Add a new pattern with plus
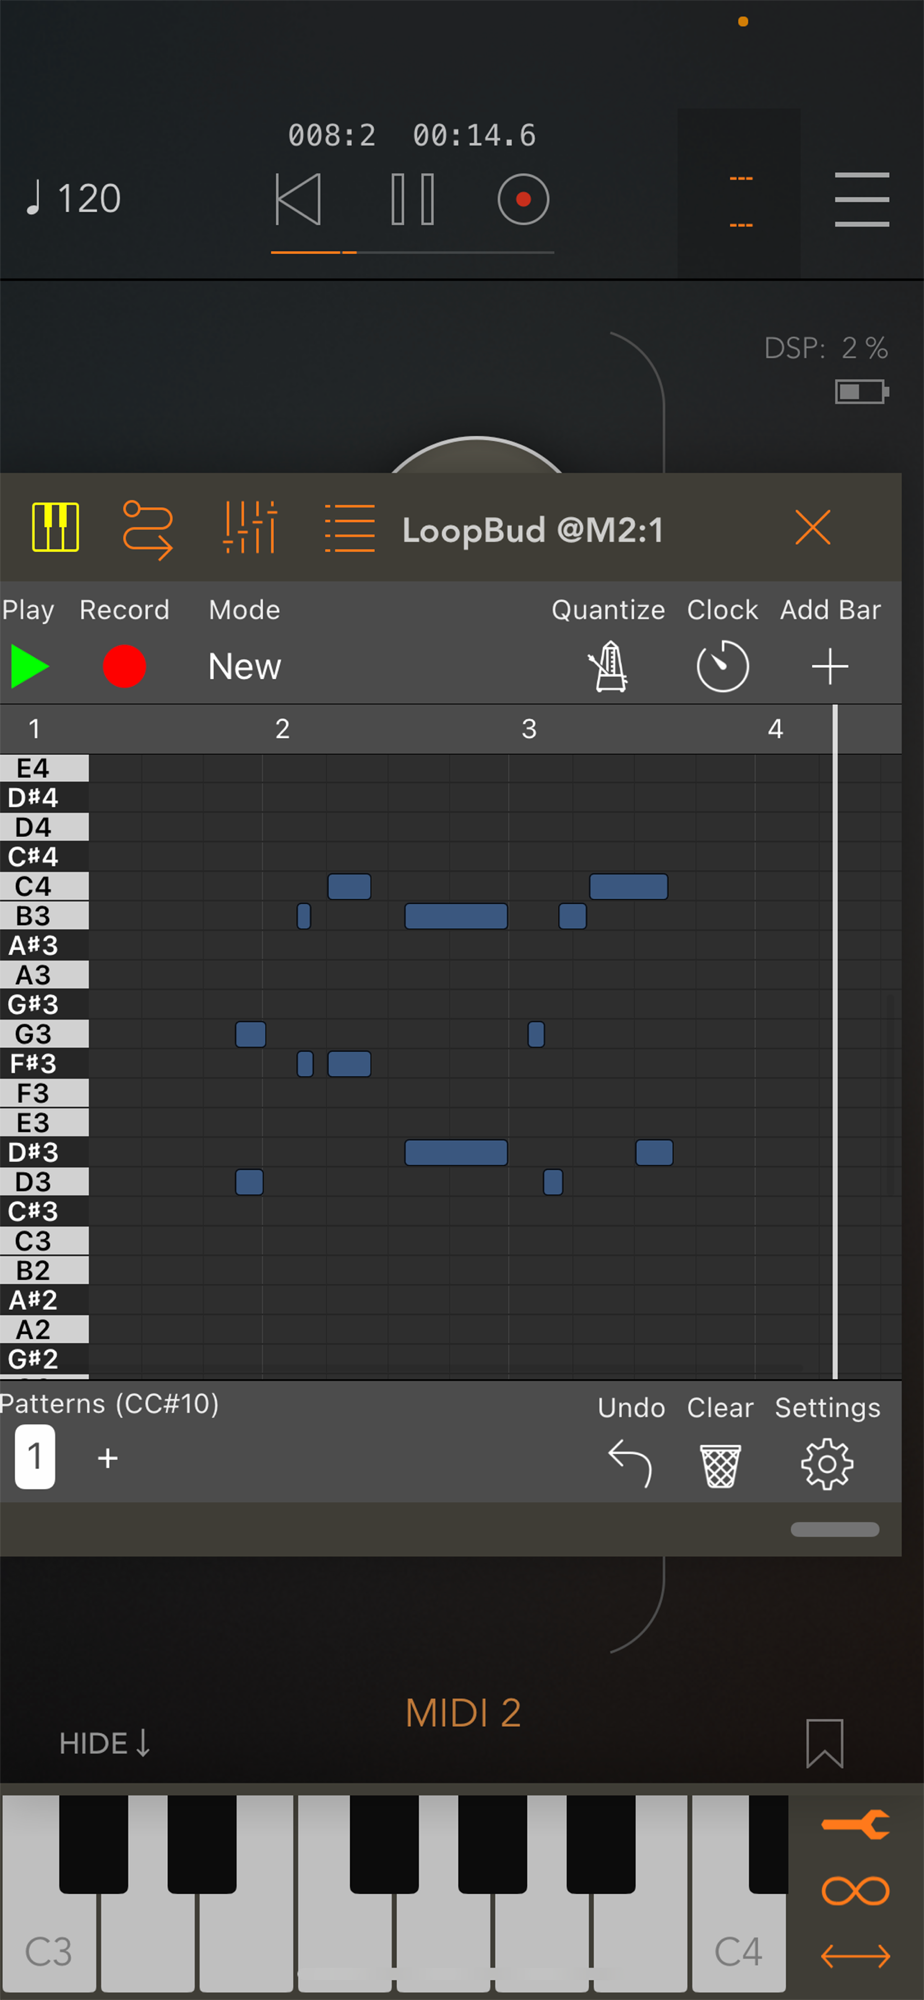924x2000 pixels. click(x=108, y=1458)
